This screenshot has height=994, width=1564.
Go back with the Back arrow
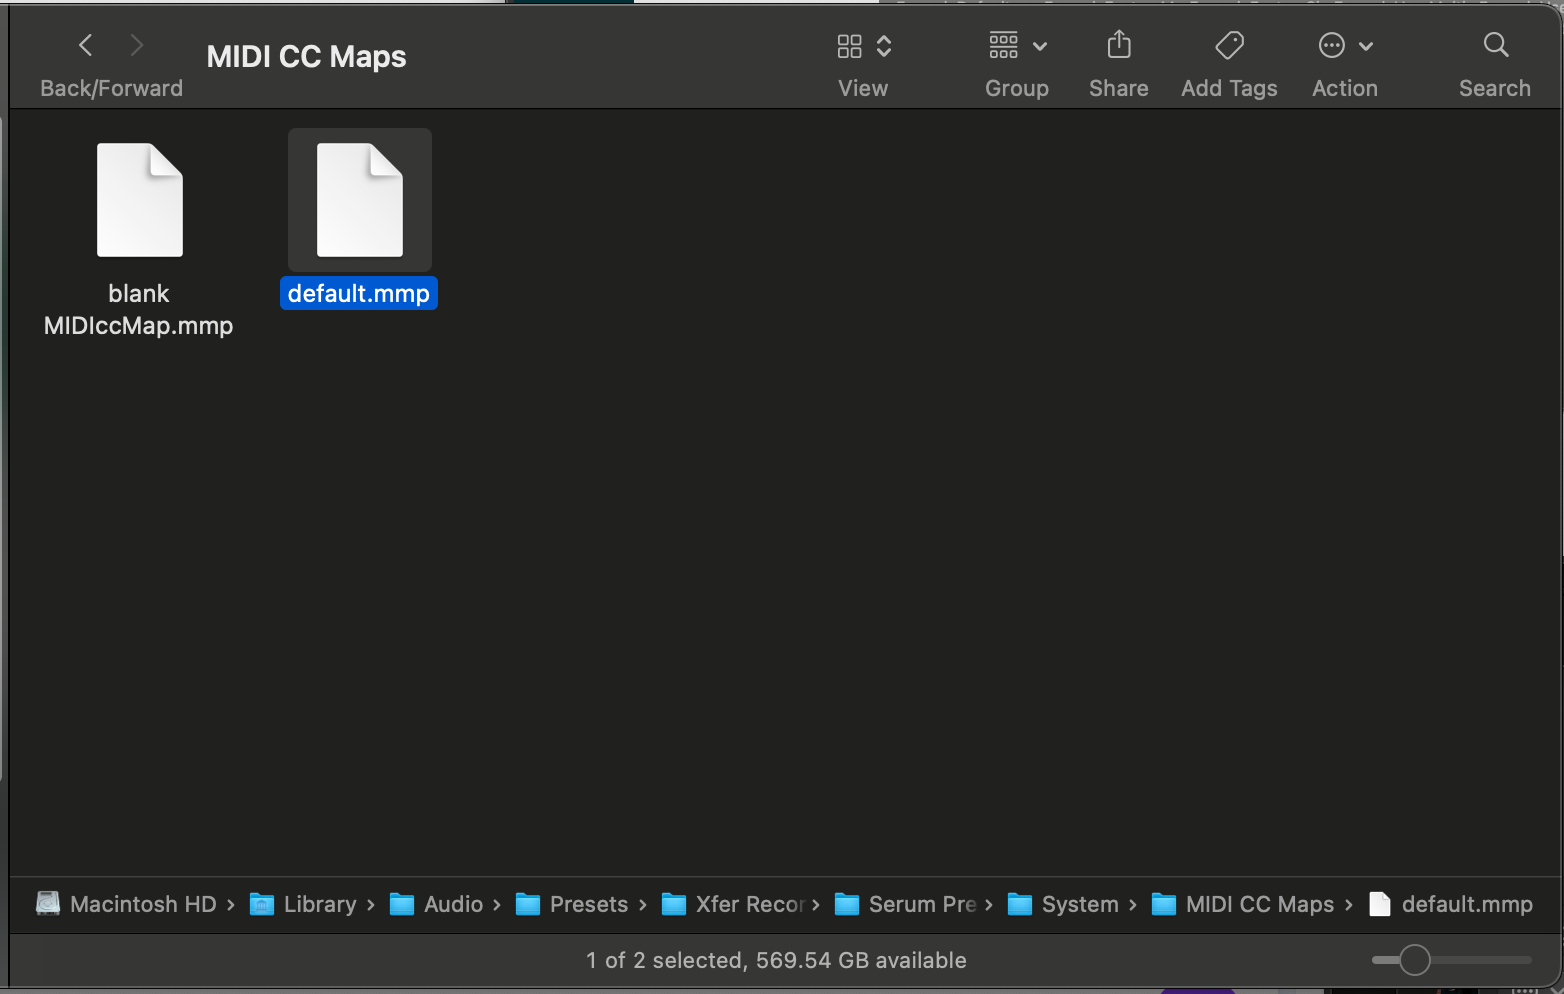86,45
